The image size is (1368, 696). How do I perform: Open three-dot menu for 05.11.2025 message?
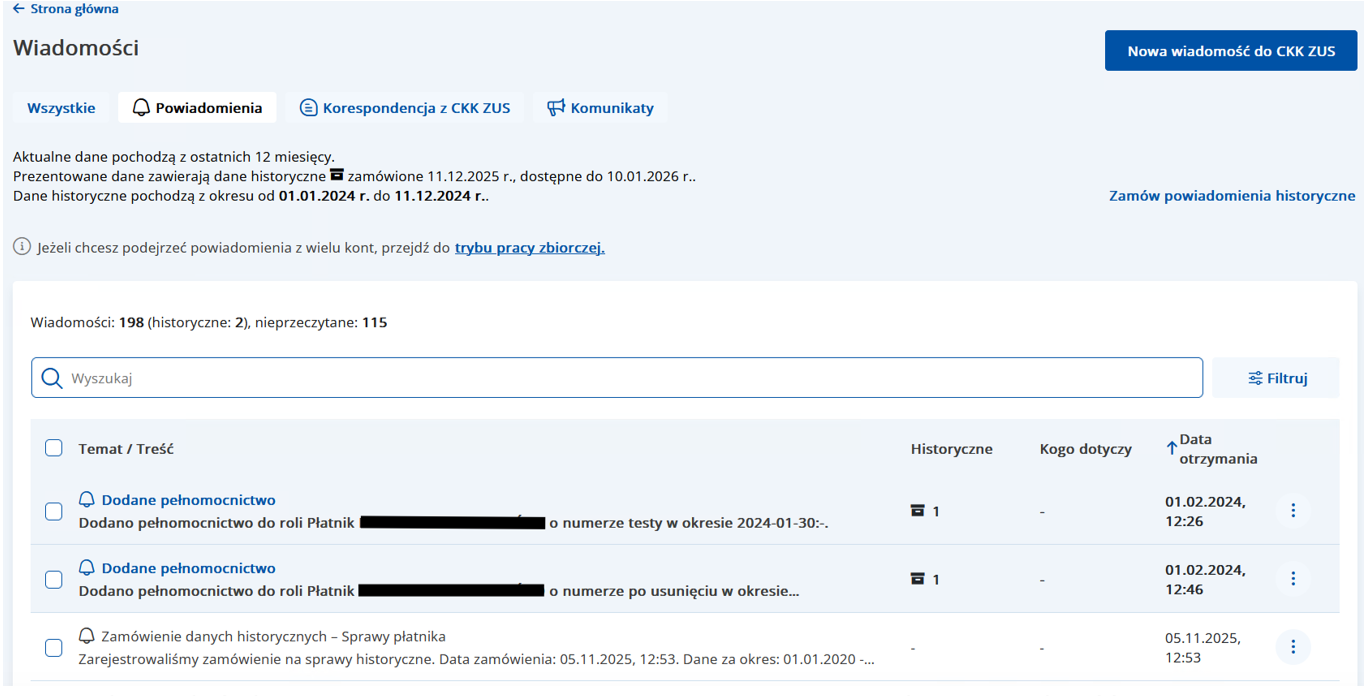(x=1292, y=647)
